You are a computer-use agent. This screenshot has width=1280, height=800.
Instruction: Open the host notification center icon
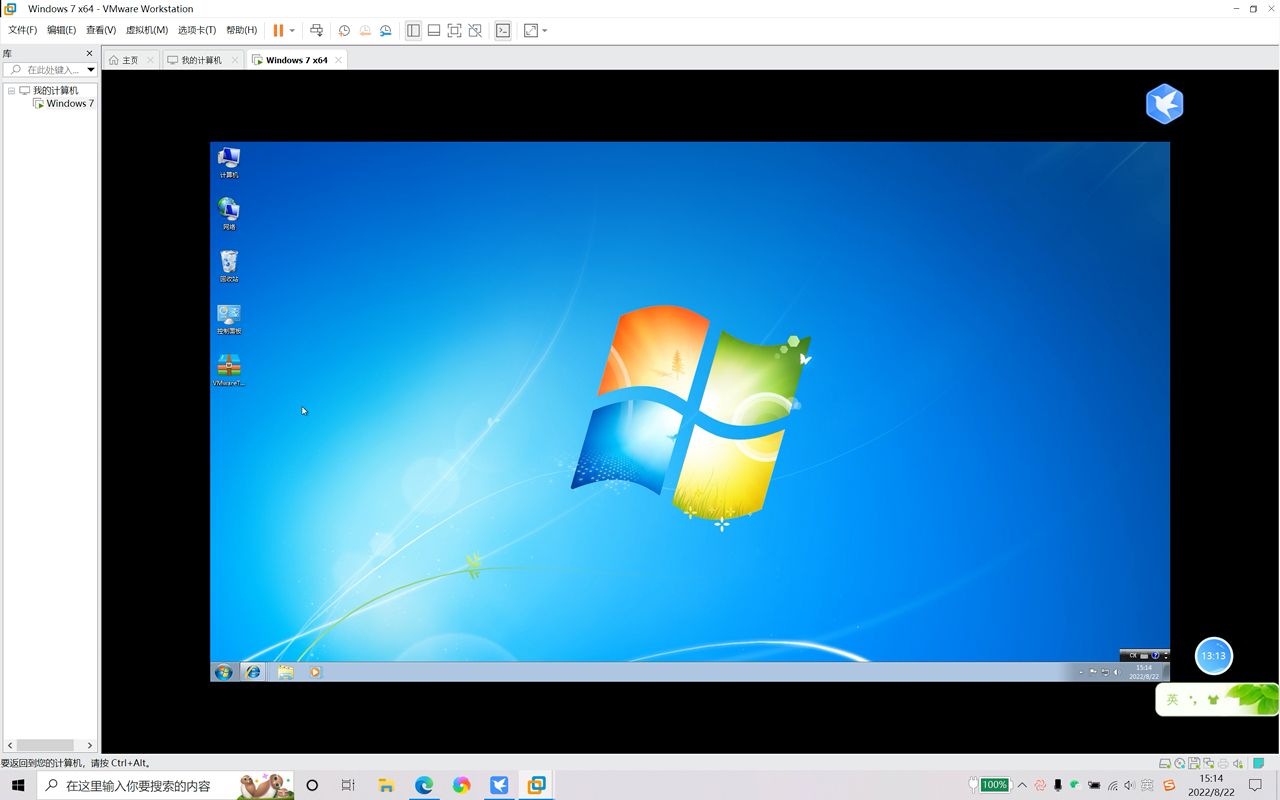tap(1256, 786)
